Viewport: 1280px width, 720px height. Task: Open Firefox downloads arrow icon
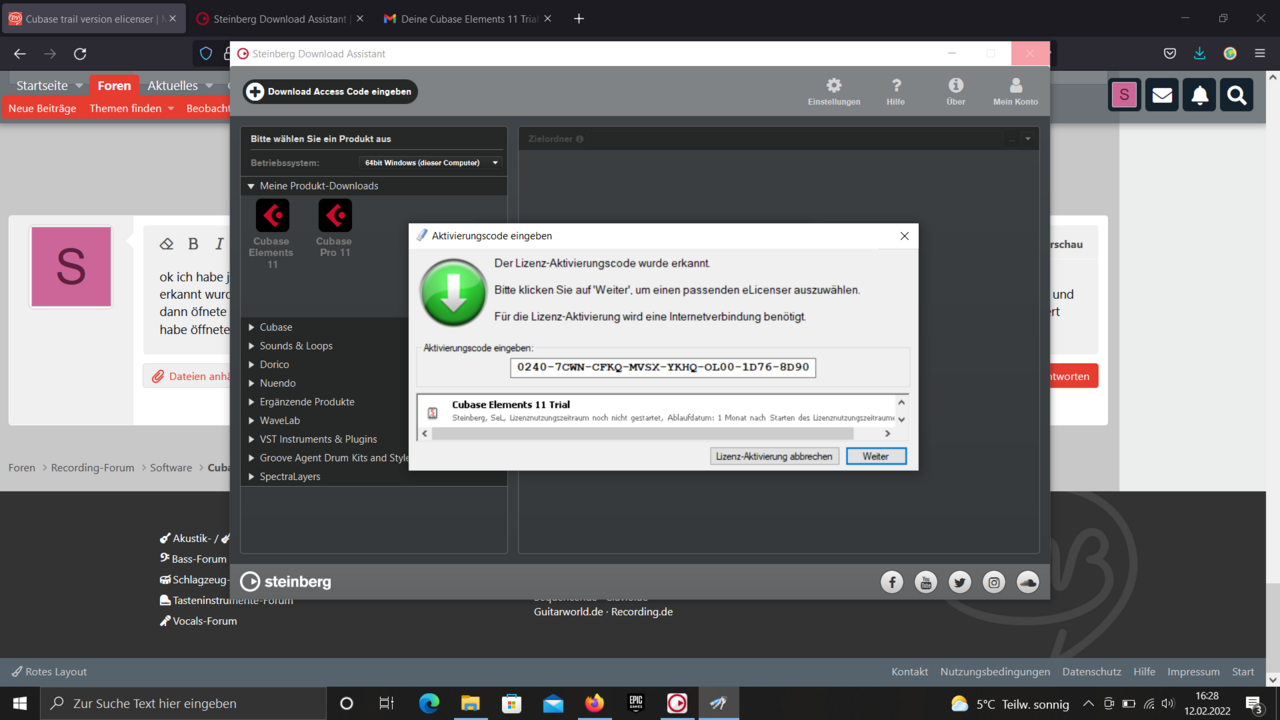(1199, 54)
